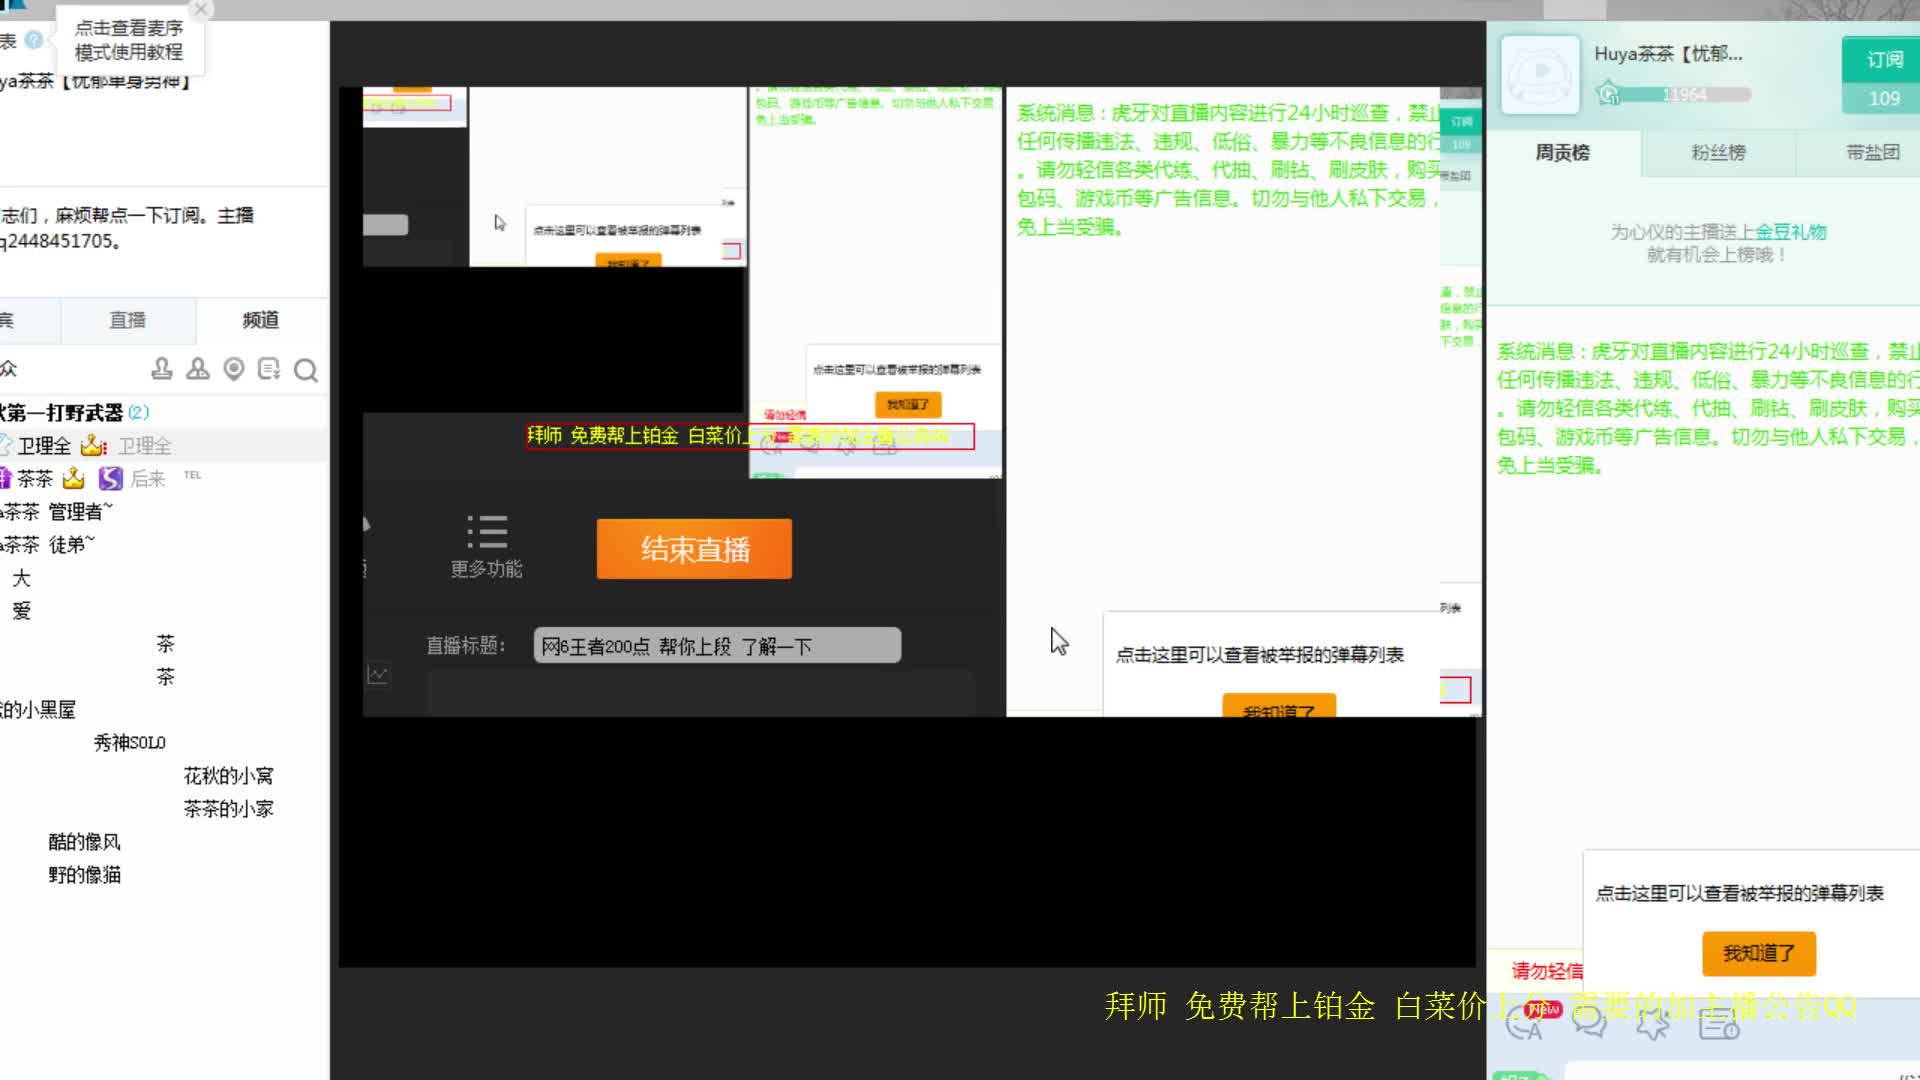Switch to the 频道 tab

point(258,321)
